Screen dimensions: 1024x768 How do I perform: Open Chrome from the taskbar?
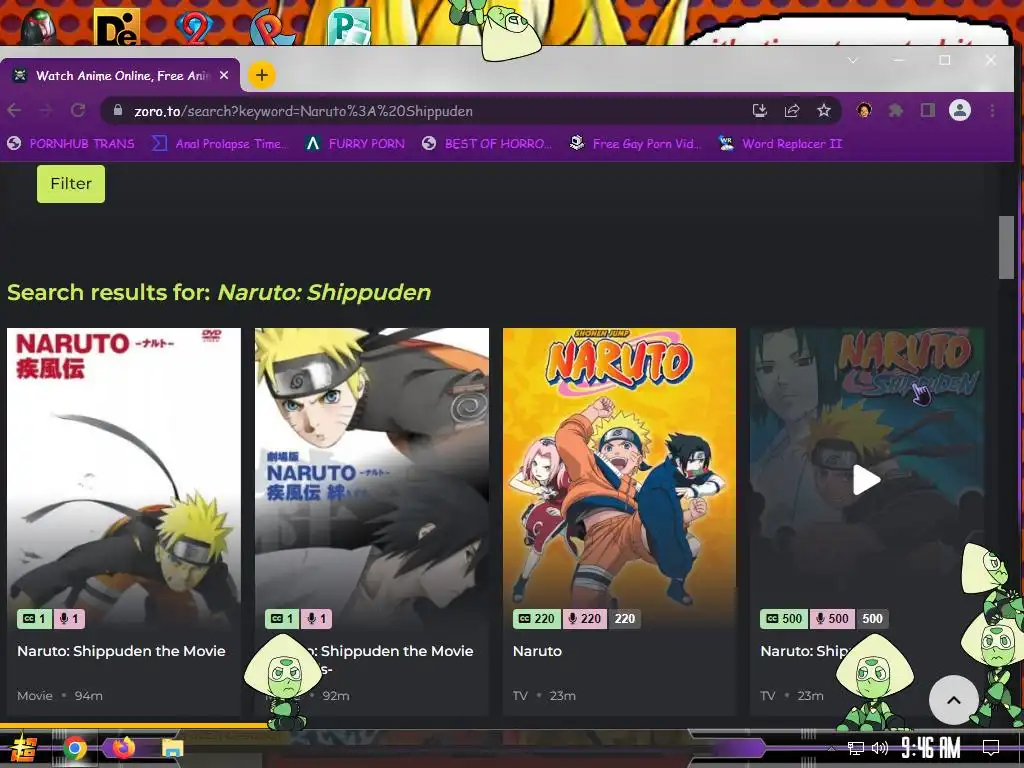tap(75, 748)
